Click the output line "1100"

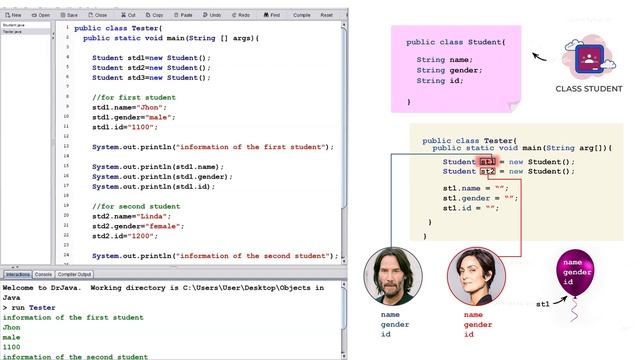pos(11,347)
